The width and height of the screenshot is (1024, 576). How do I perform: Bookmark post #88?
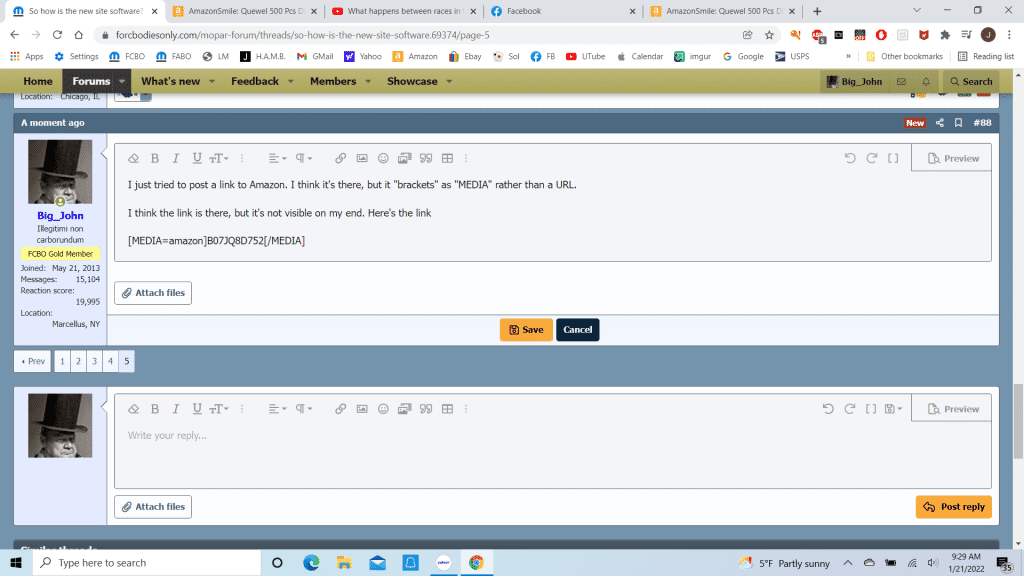click(x=959, y=123)
